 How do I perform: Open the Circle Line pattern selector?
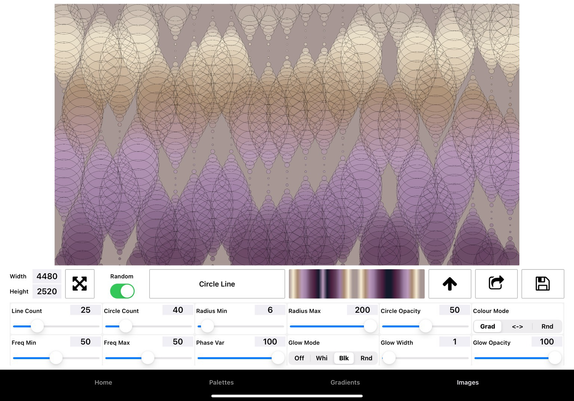pyautogui.click(x=217, y=284)
